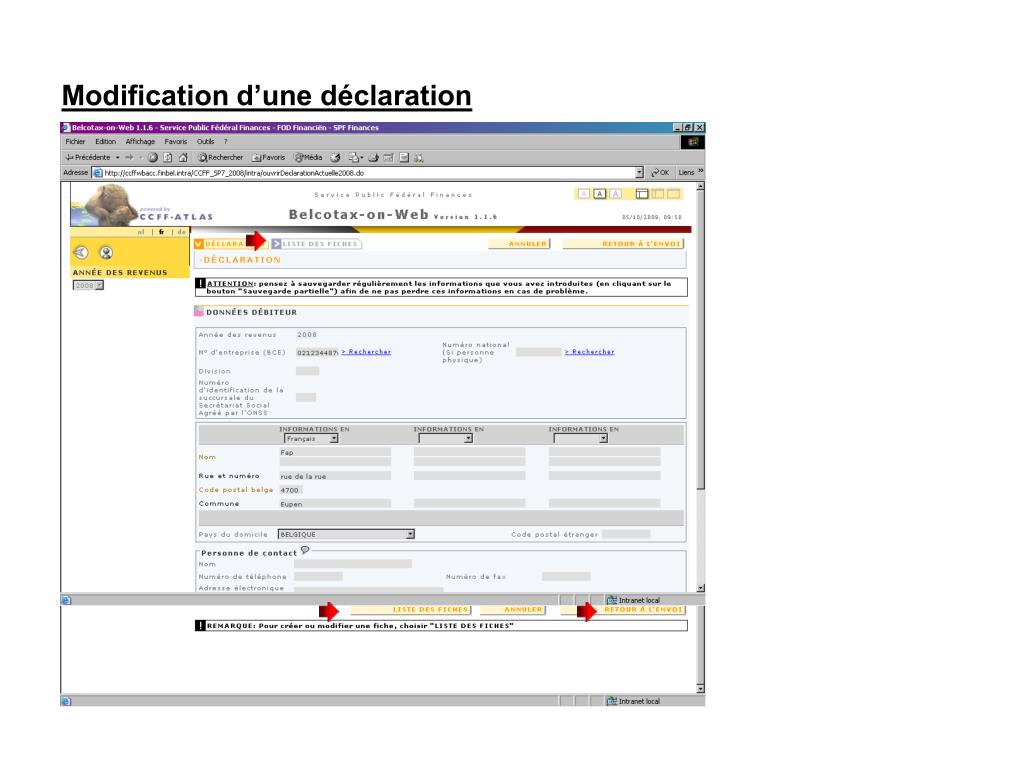Click the forward arrow in browser toolbar
Screen dimensions: 1024x768
click(x=129, y=157)
